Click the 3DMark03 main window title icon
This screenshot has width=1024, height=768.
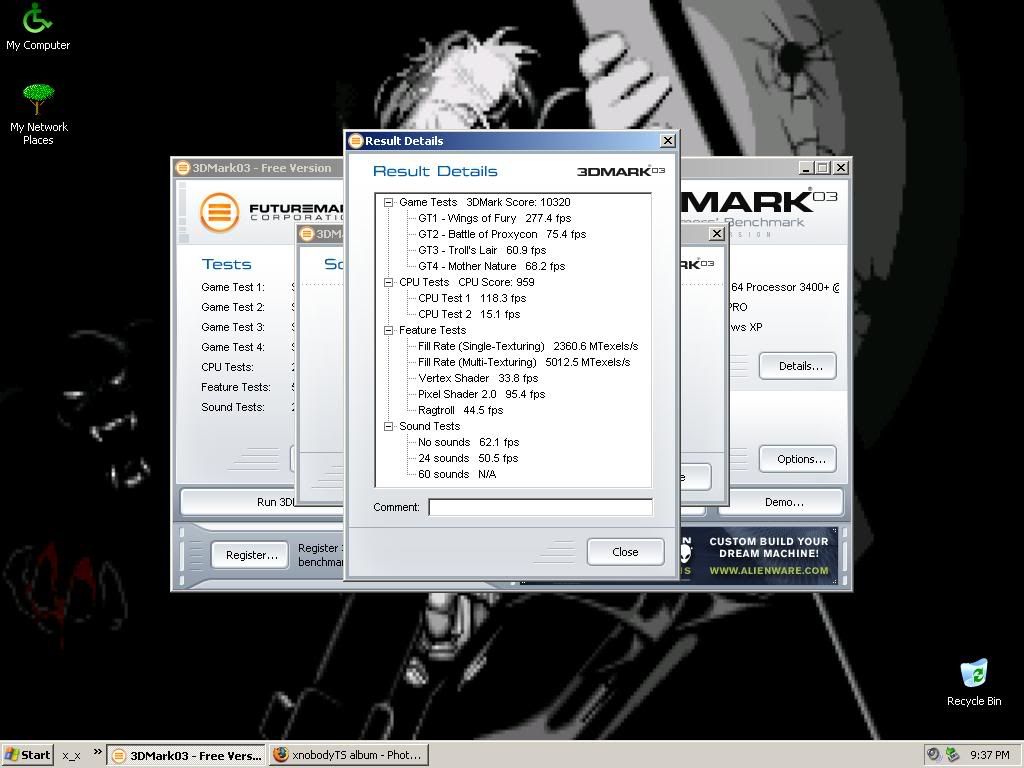coord(183,168)
